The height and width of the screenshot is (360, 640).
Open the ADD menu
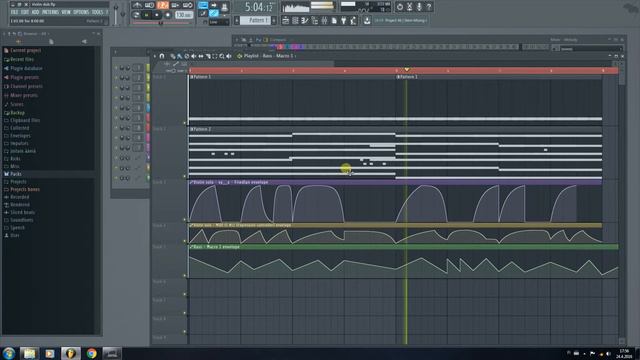[35, 12]
